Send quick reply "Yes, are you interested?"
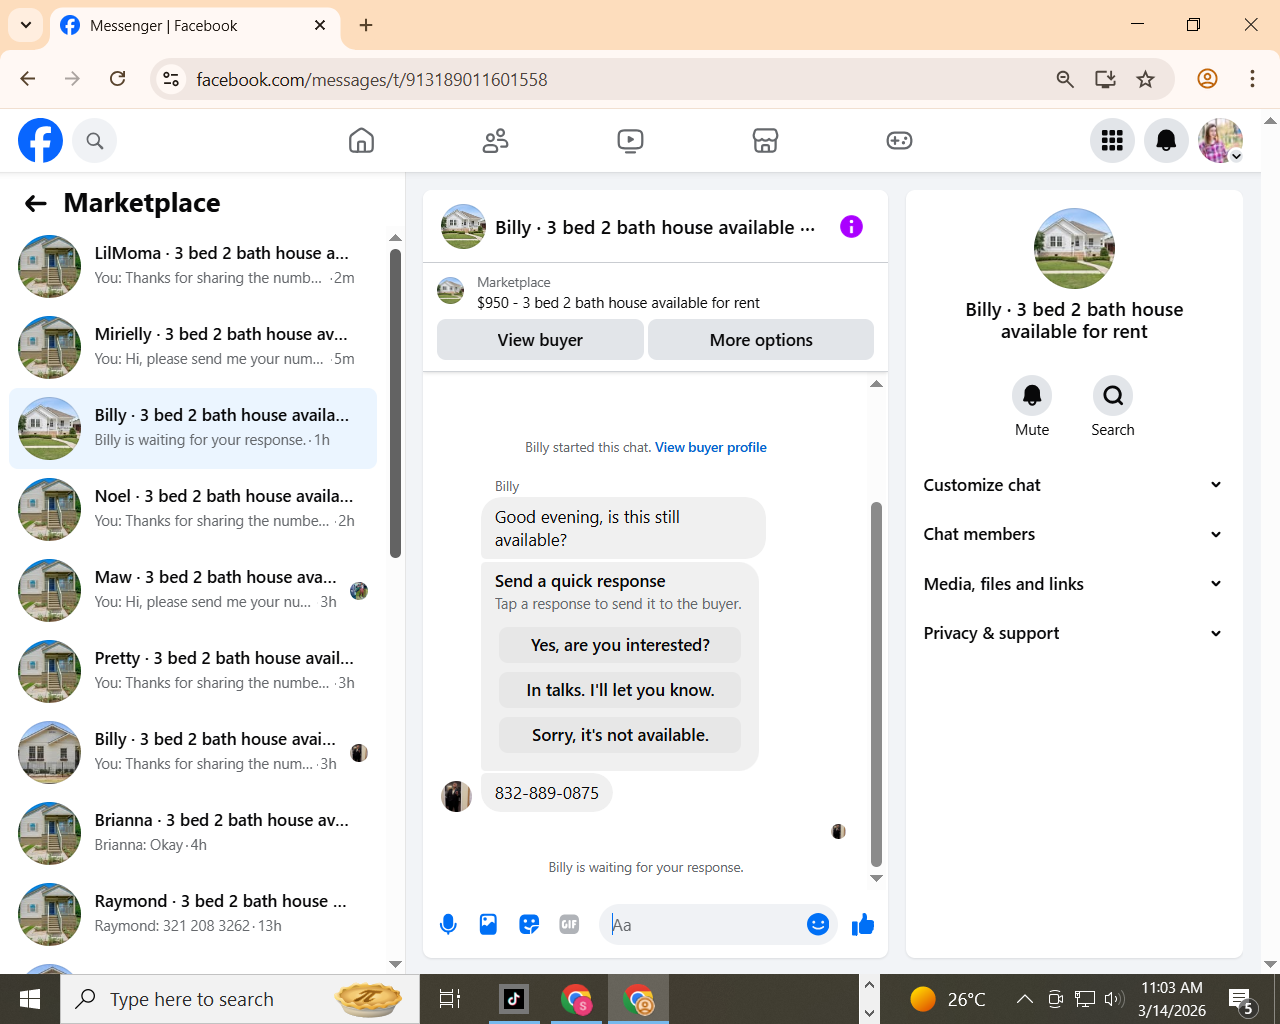The width and height of the screenshot is (1280, 1024). click(x=620, y=645)
